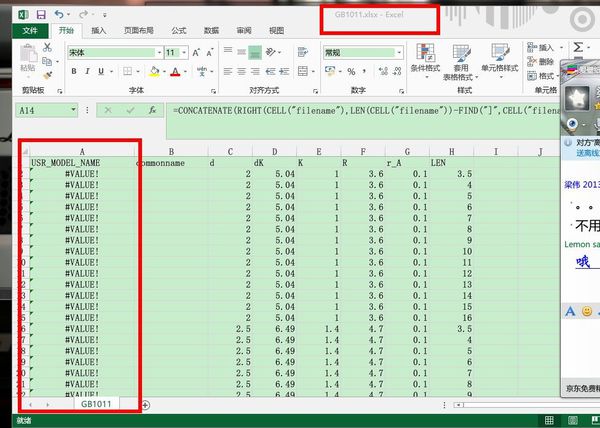This screenshot has height=428, width=600.
Task: Toggle wrap text in cells
Action: tap(303, 52)
